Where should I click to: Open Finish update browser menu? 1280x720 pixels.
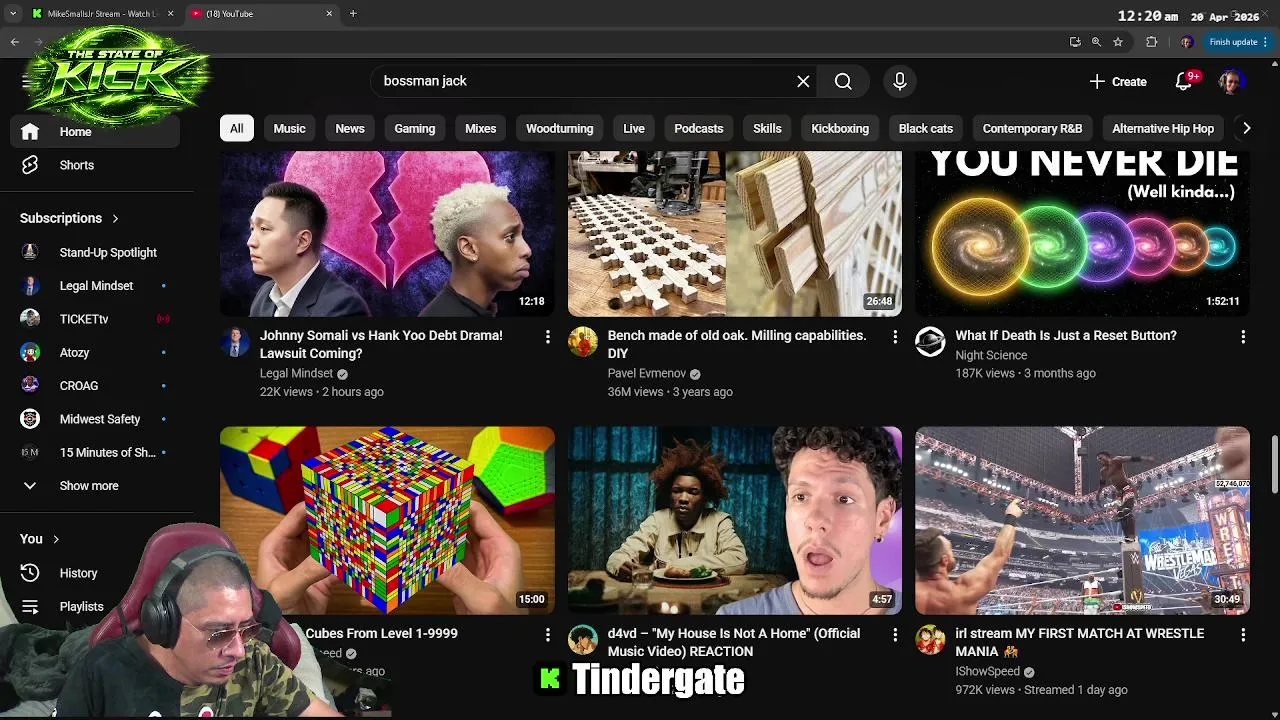point(1239,42)
